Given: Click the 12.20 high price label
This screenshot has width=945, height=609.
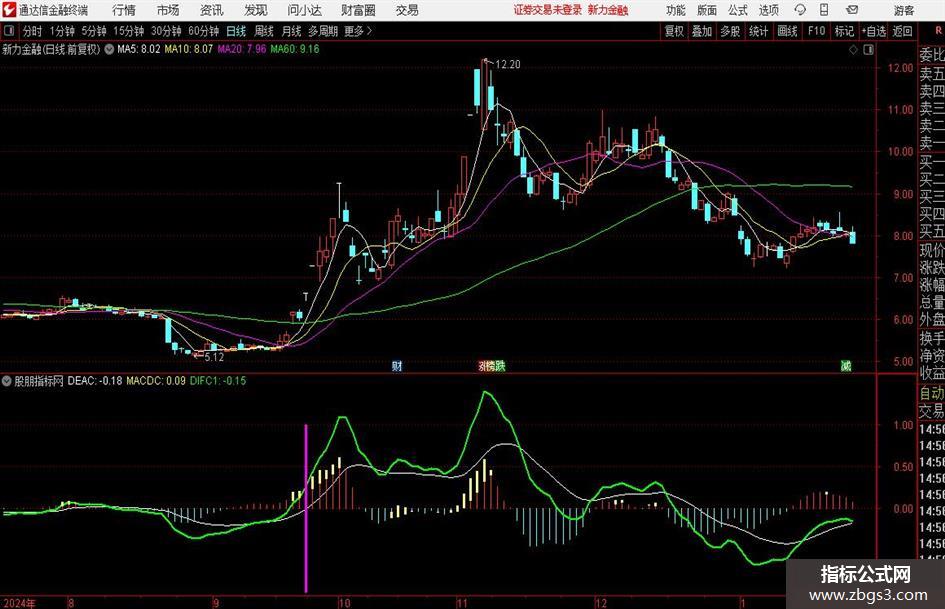Looking at the screenshot, I should pyautogui.click(x=507, y=65).
